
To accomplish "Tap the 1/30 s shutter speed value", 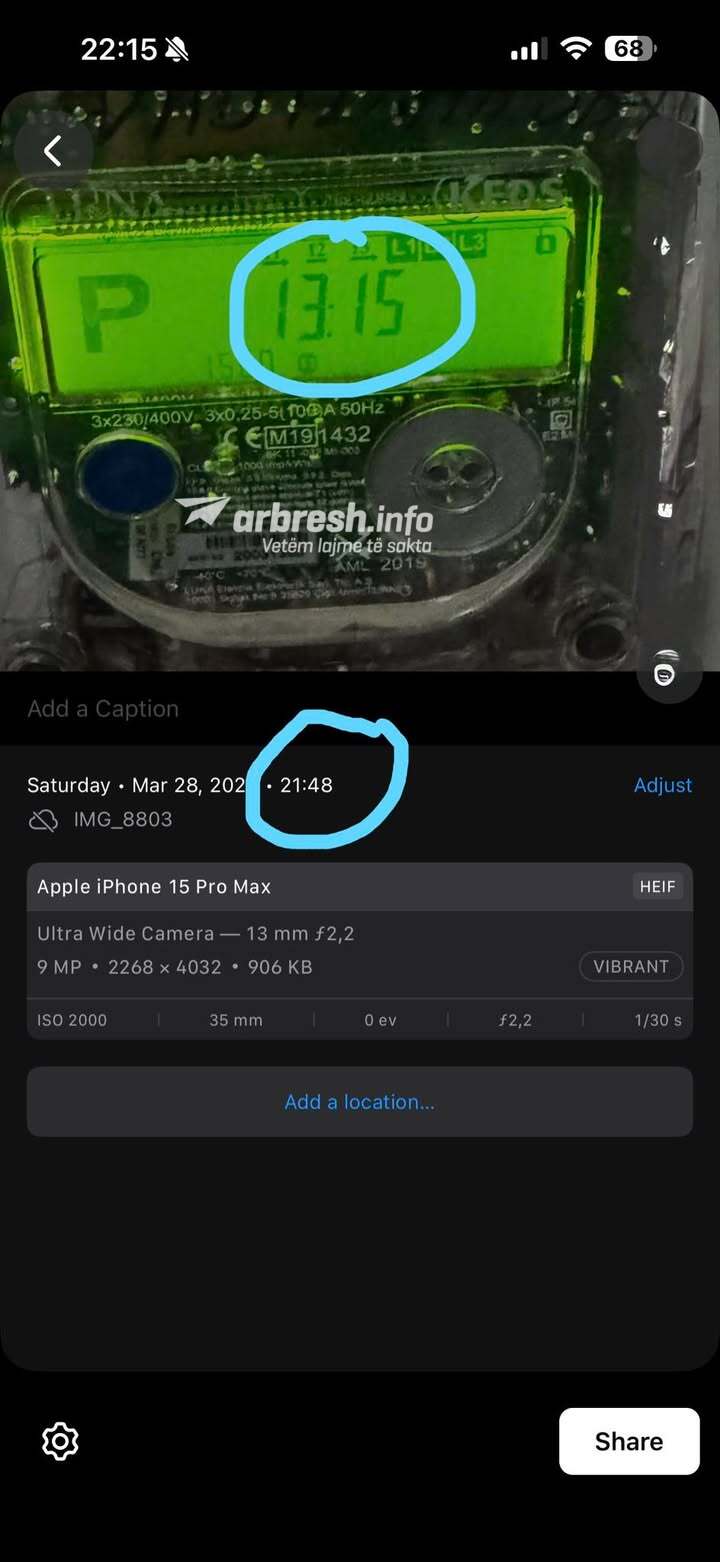I will click(658, 1021).
